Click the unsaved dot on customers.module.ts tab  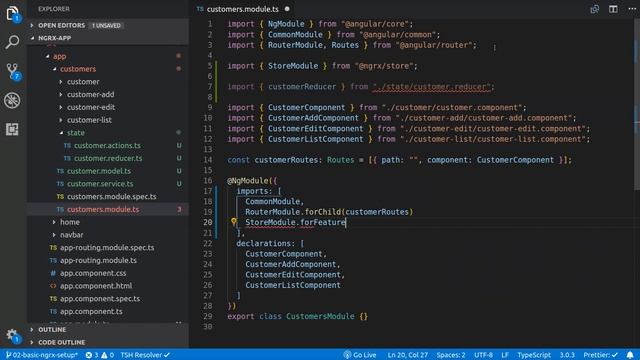coord(287,9)
